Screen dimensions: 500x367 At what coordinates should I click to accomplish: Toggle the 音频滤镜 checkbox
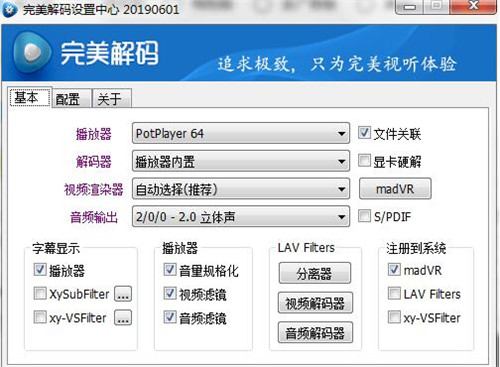tap(170, 317)
